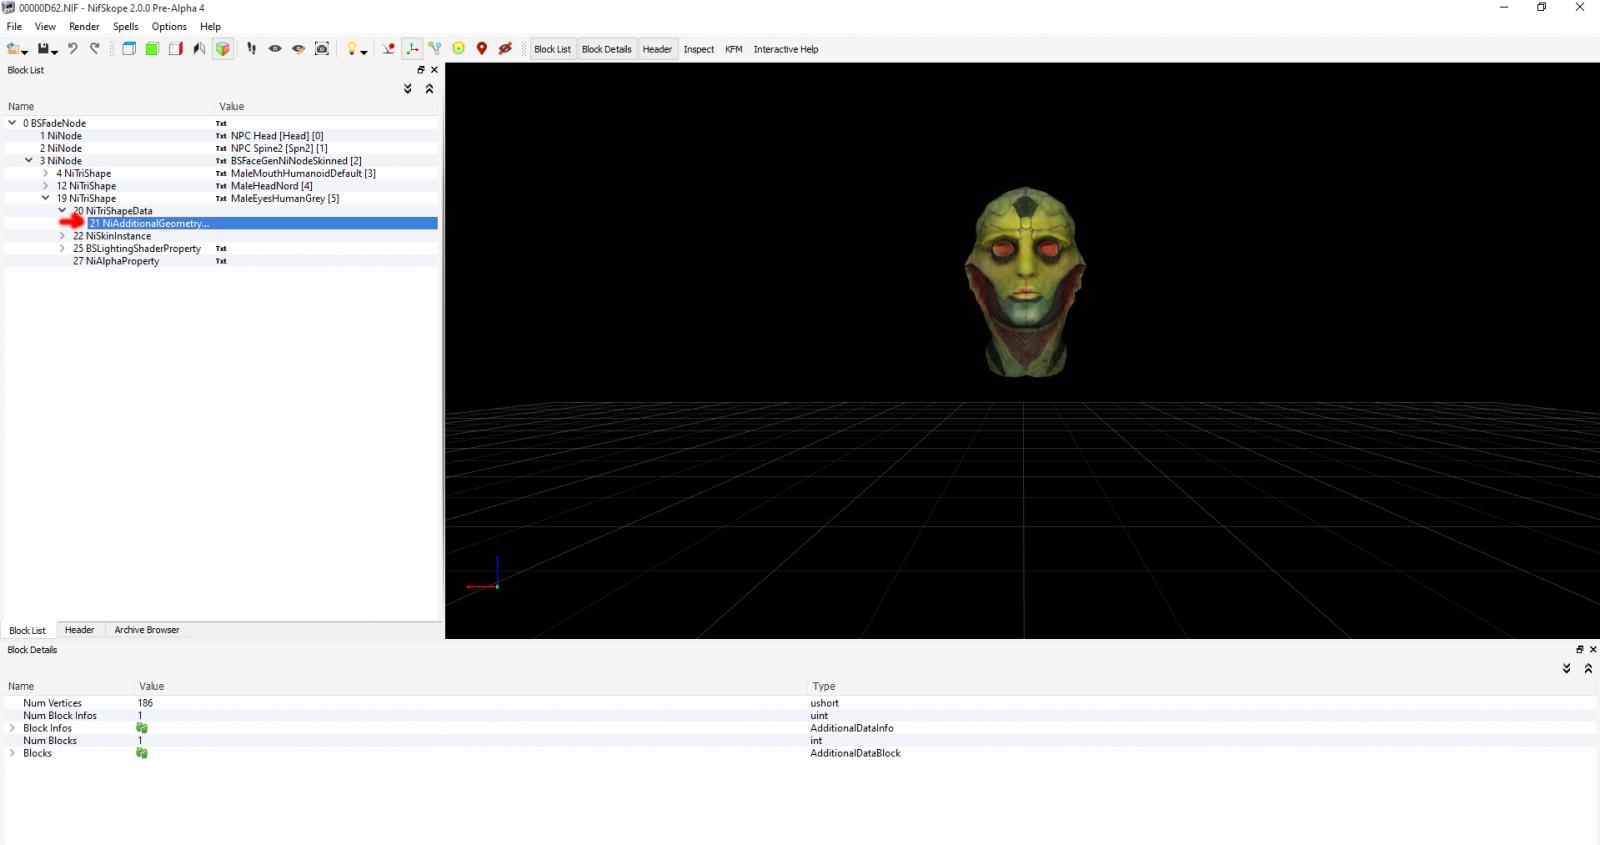This screenshot has width=1600, height=845.
Task: Click the MaleHeadNord [4] value
Action: pos(271,186)
